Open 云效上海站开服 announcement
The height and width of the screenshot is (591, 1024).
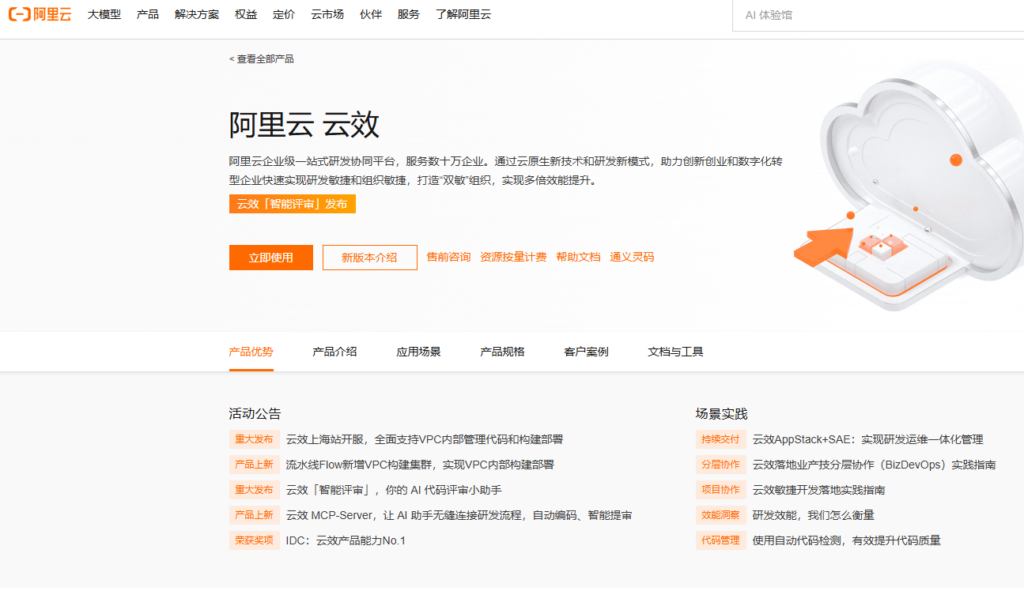(x=424, y=439)
